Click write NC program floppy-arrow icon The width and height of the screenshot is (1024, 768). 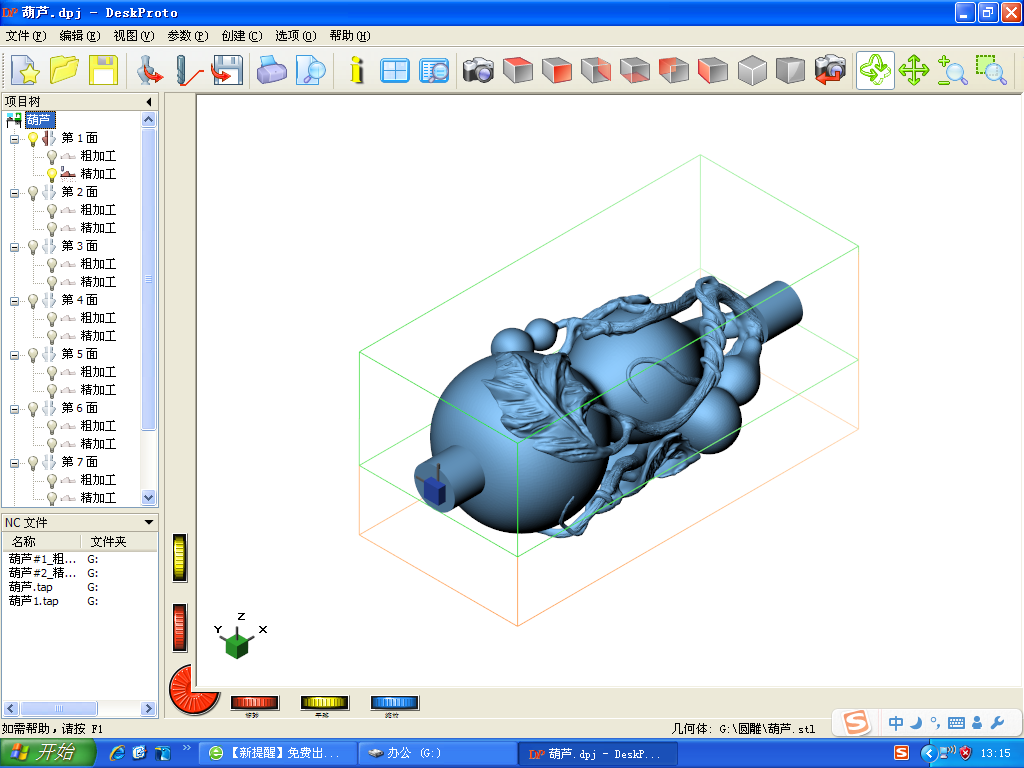(227, 70)
